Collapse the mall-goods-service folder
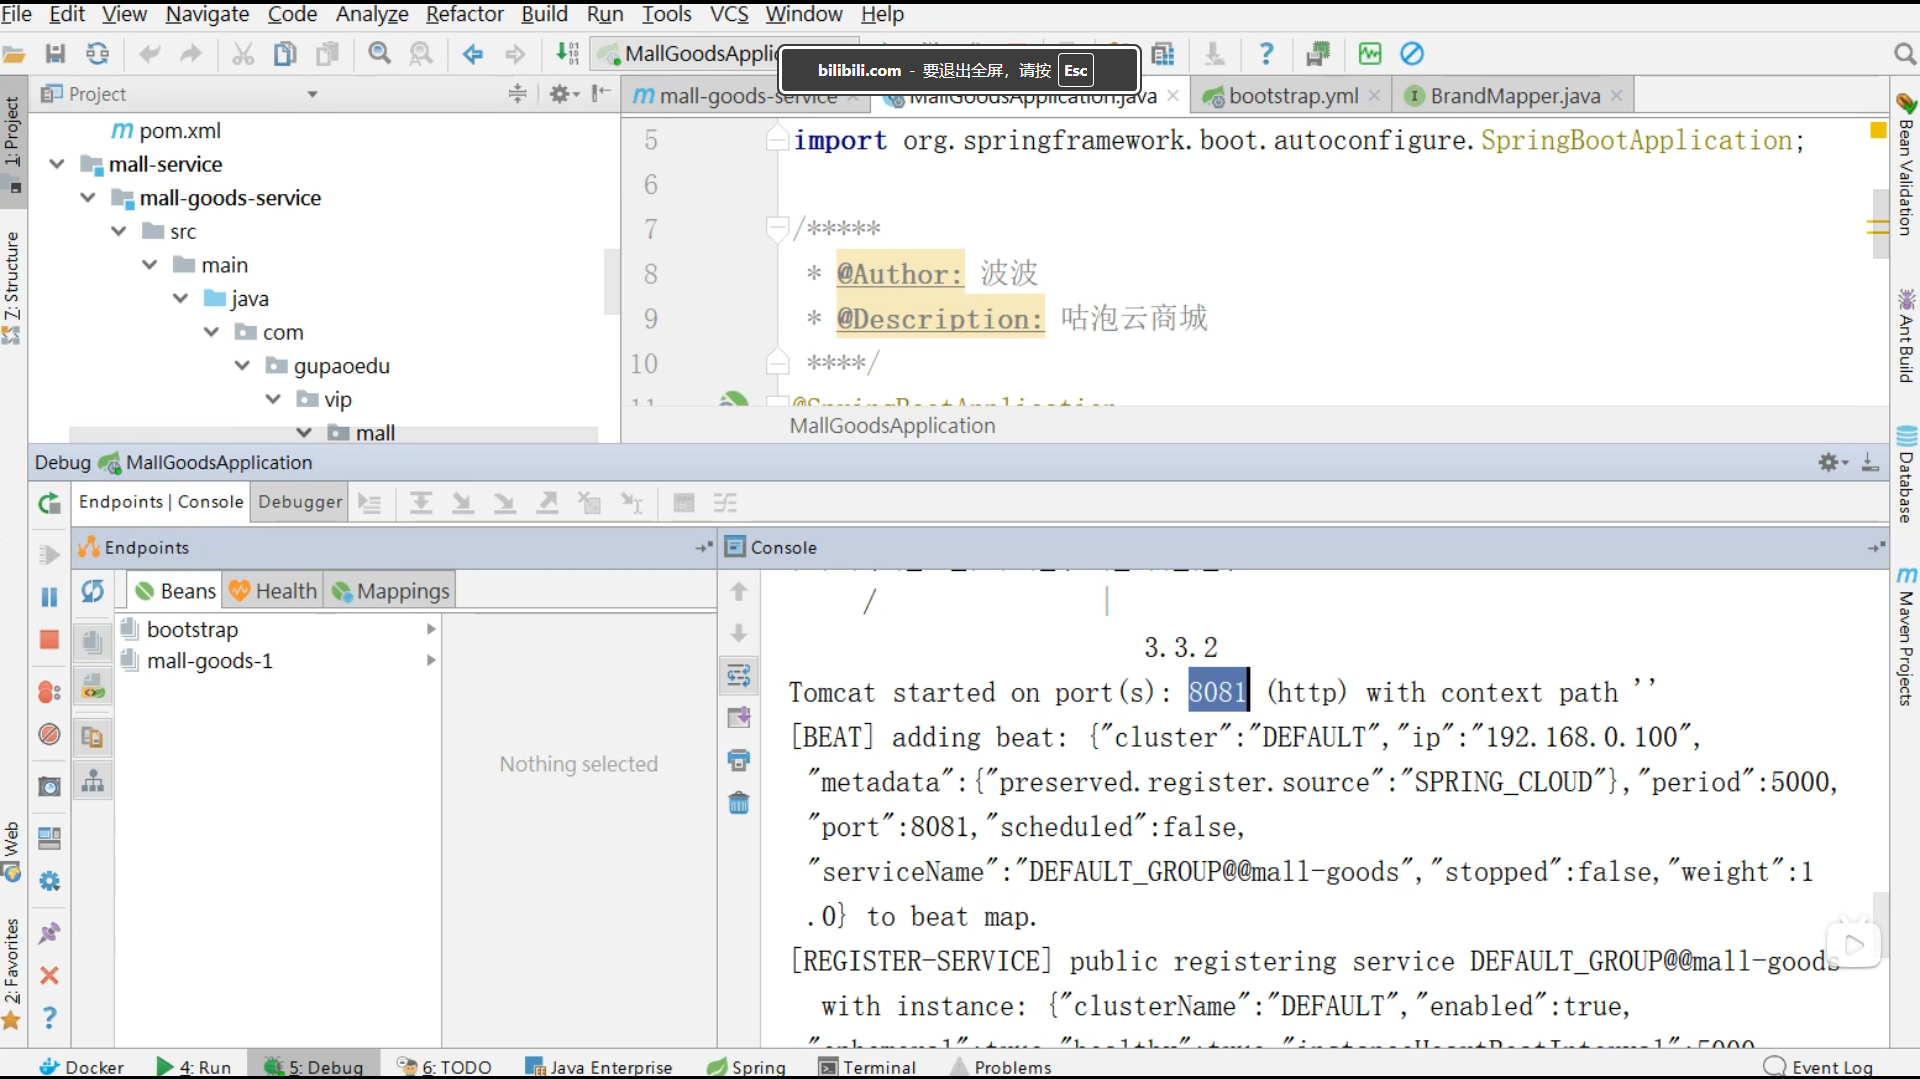Image resolution: width=1920 pixels, height=1079 pixels. [88, 198]
